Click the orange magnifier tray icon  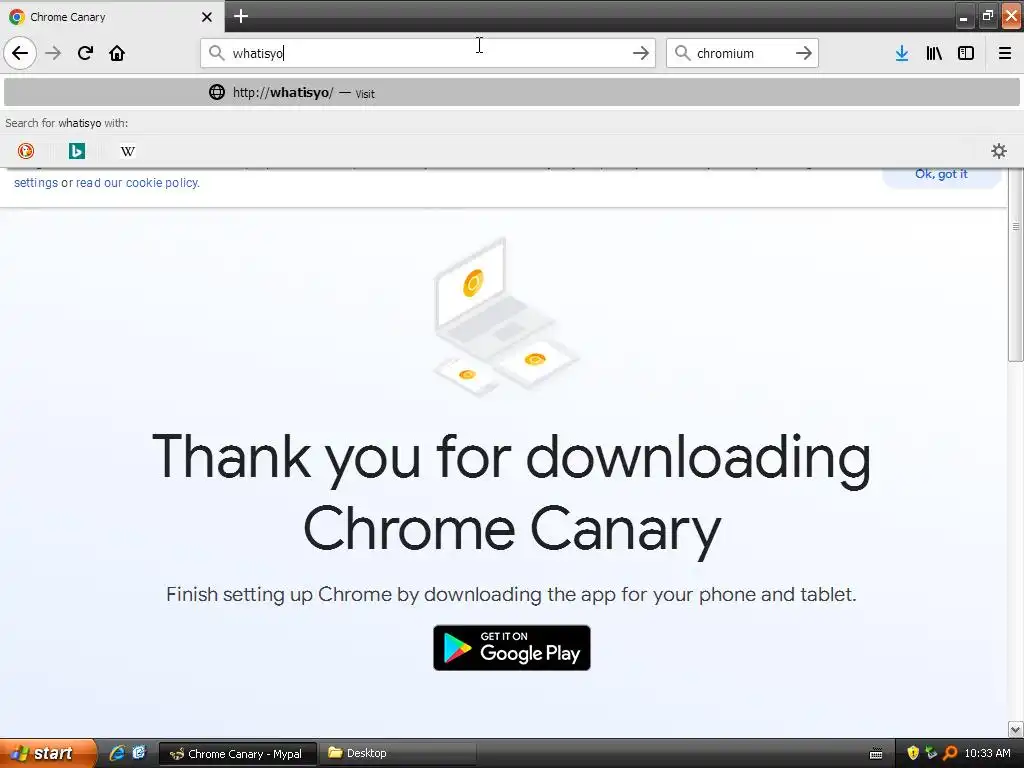[x=950, y=753]
